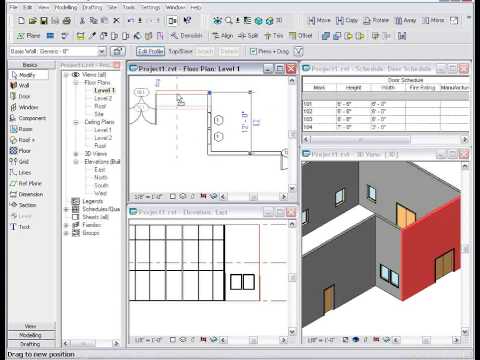This screenshot has width=480, height=360.
Task: Collapse the Floor Plans tree node
Action: (x=76, y=82)
